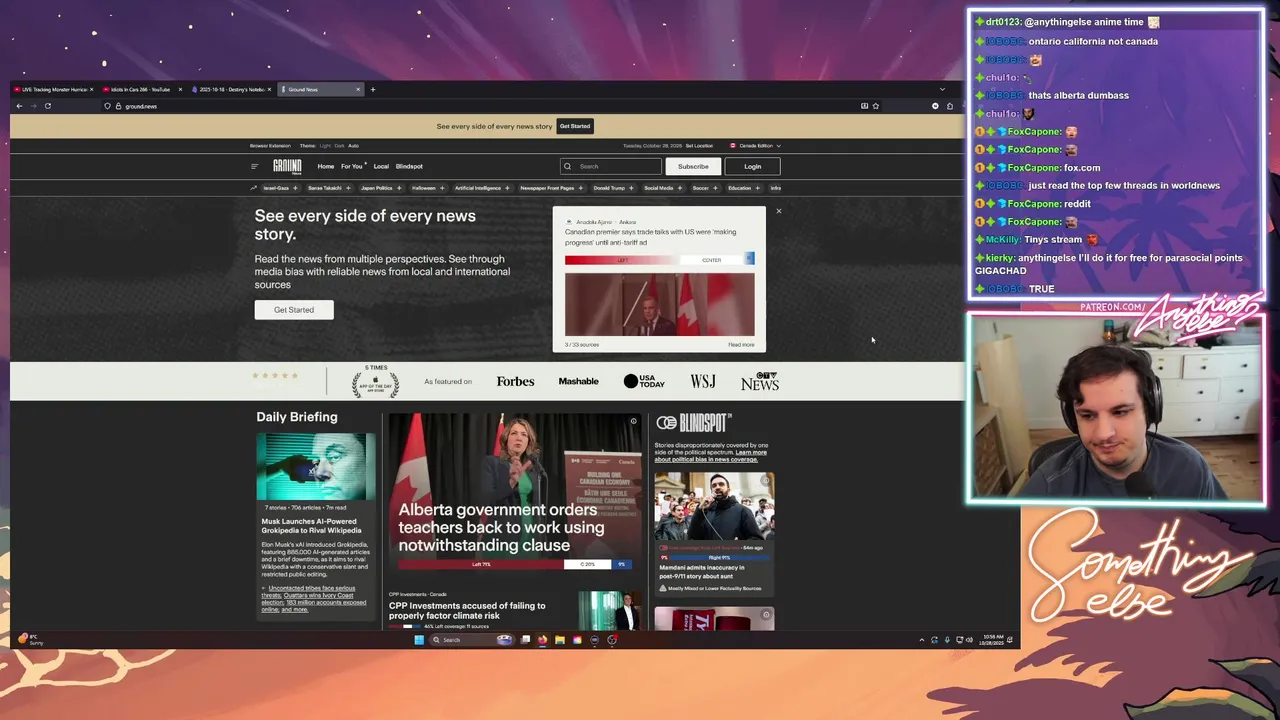This screenshot has height=720, width=1280.
Task: Open File Explorer from the taskbar
Action: click(x=560, y=640)
